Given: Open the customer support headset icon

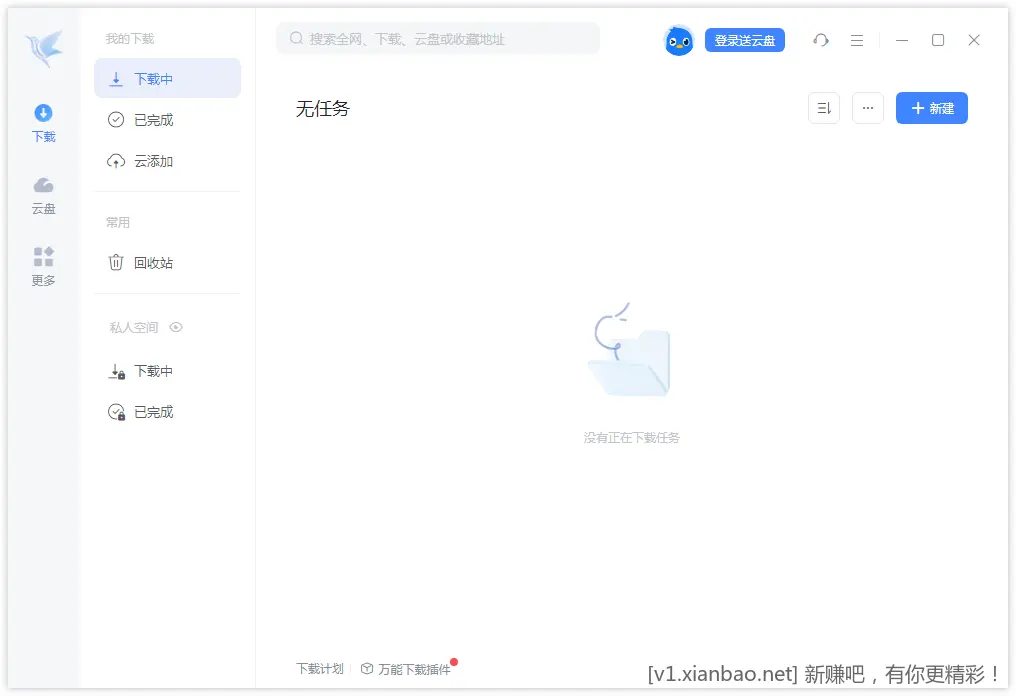Looking at the screenshot, I should (820, 40).
